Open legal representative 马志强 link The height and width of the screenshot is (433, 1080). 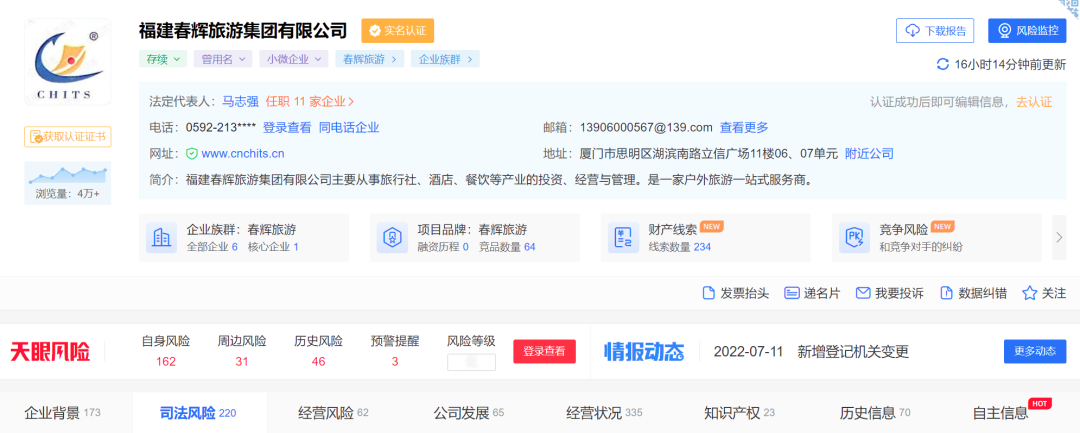[x=240, y=102]
